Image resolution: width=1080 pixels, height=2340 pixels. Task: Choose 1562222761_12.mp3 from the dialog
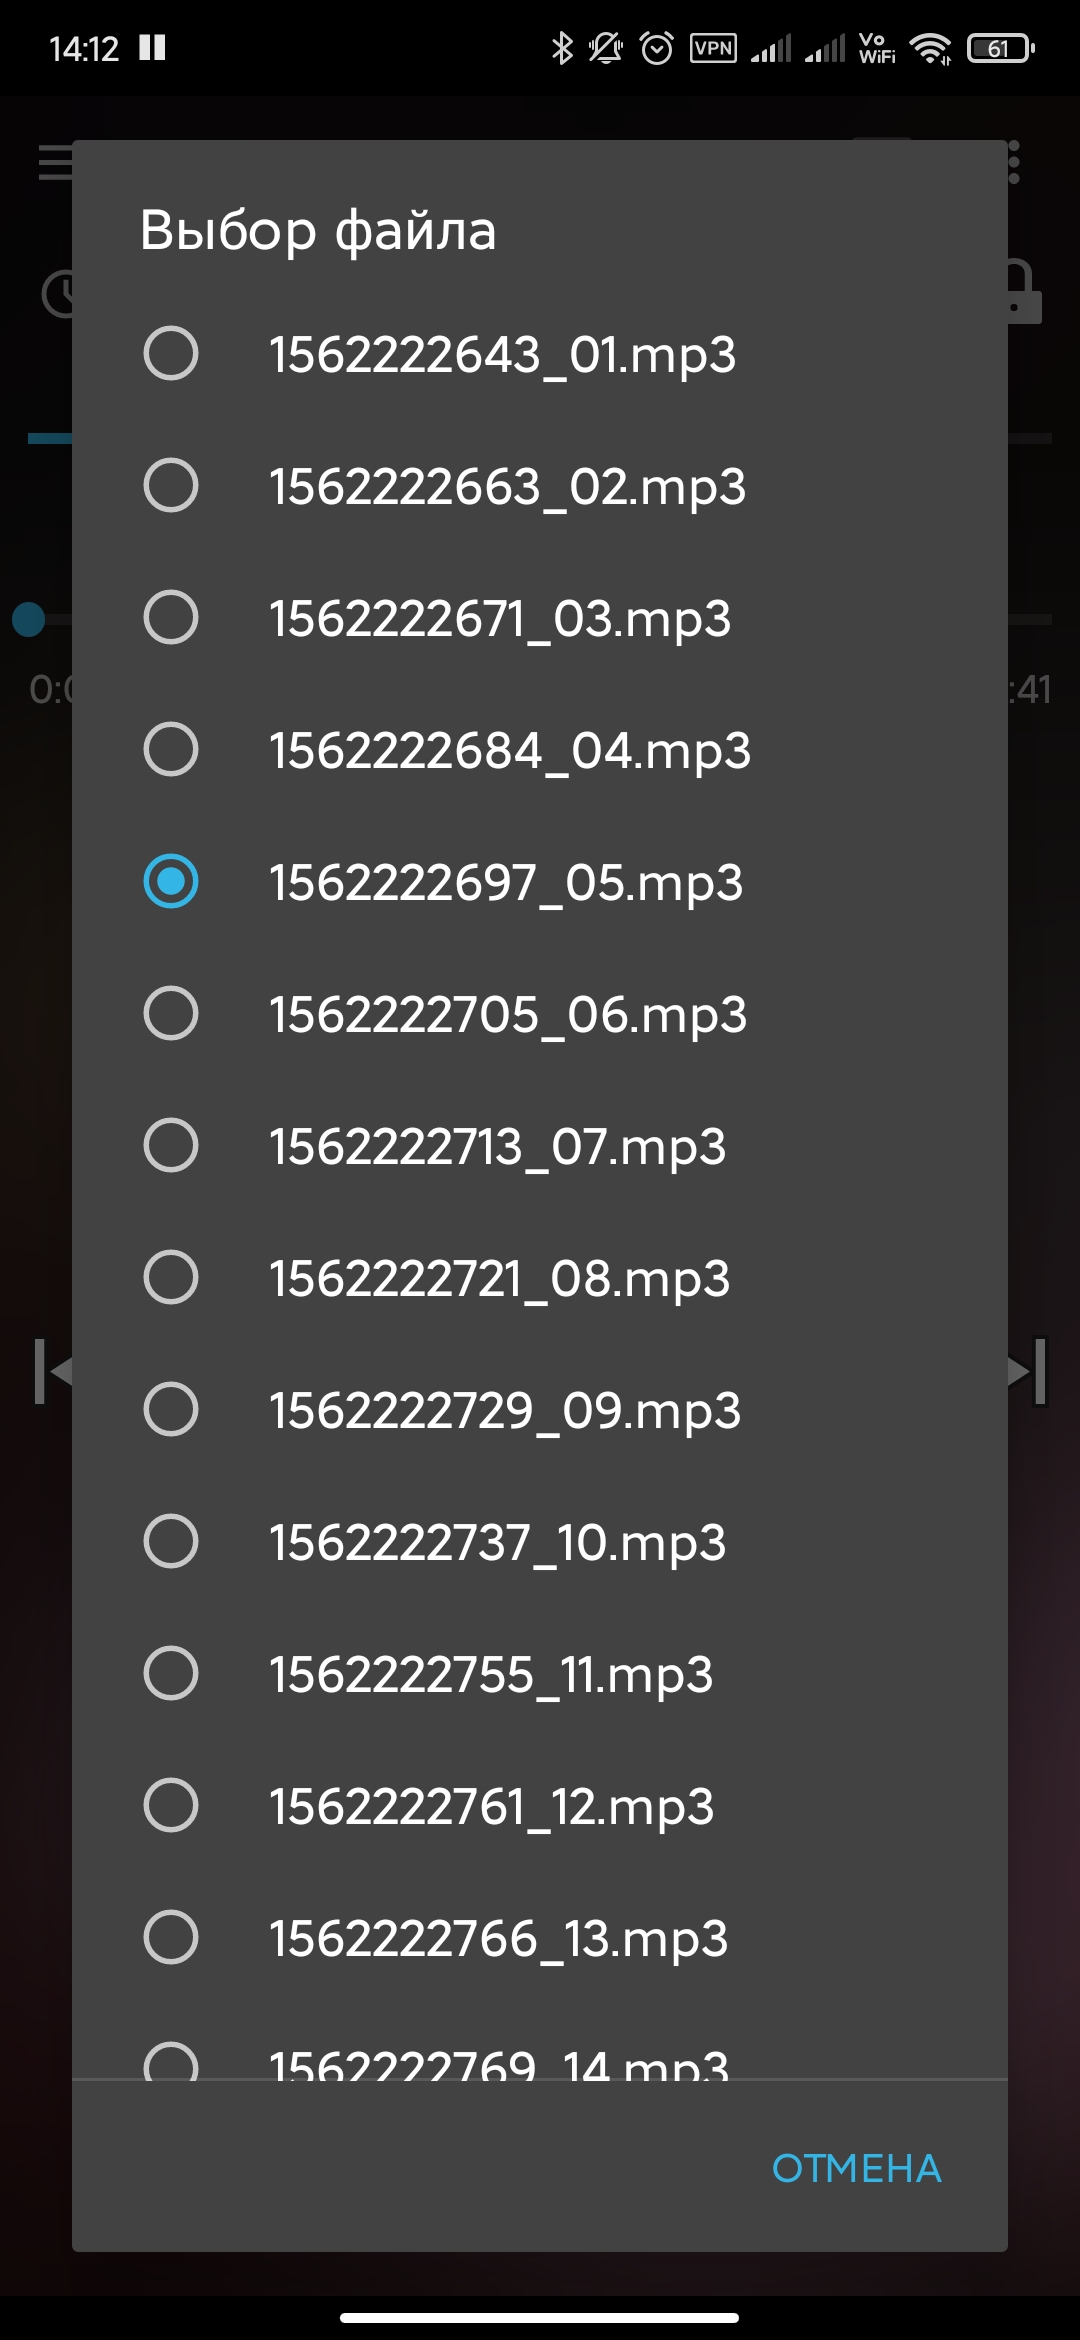tap(491, 1806)
